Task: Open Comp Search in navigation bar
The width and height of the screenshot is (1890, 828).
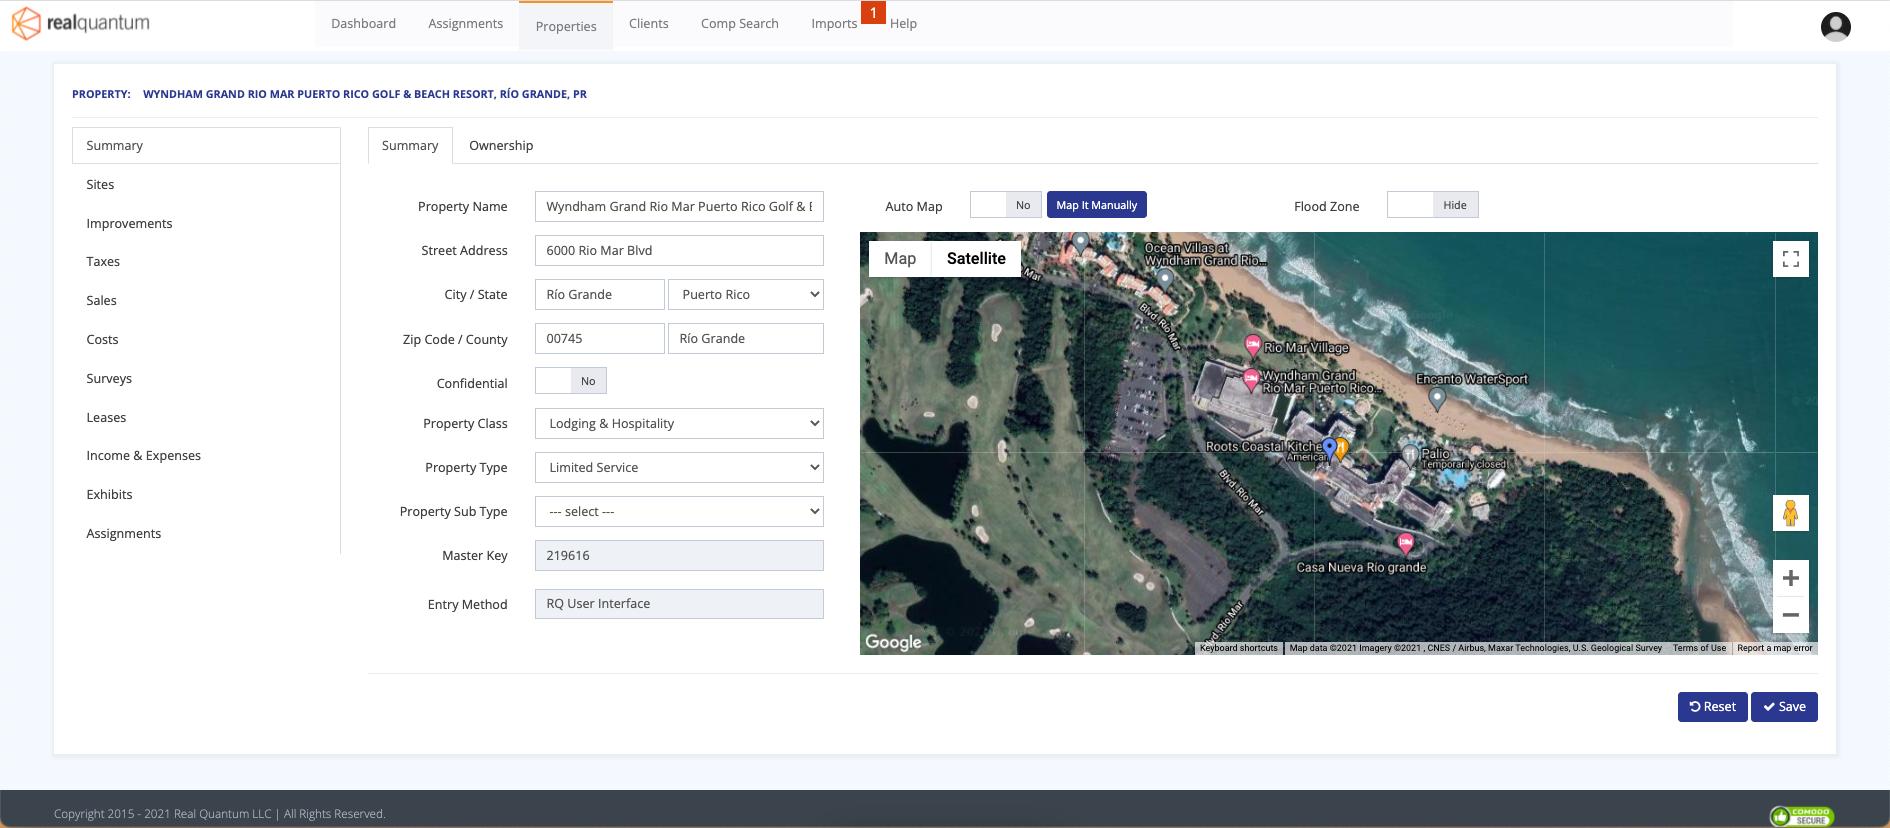Action: (x=739, y=24)
